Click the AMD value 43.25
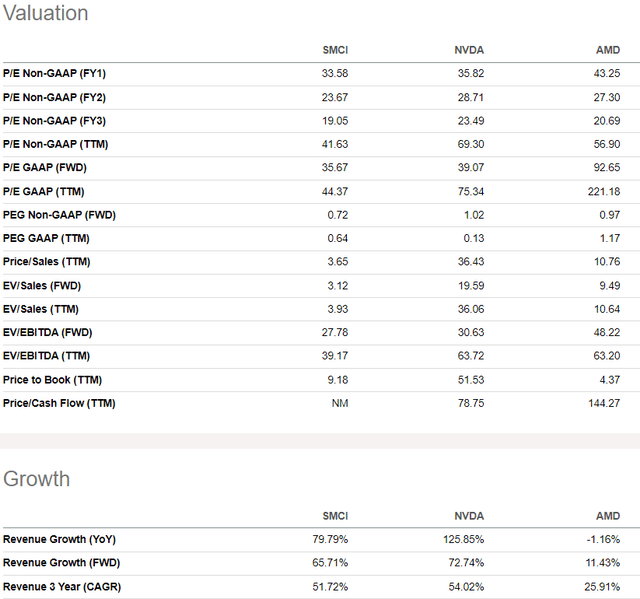Screen dimensions: 640x599 point(607,73)
